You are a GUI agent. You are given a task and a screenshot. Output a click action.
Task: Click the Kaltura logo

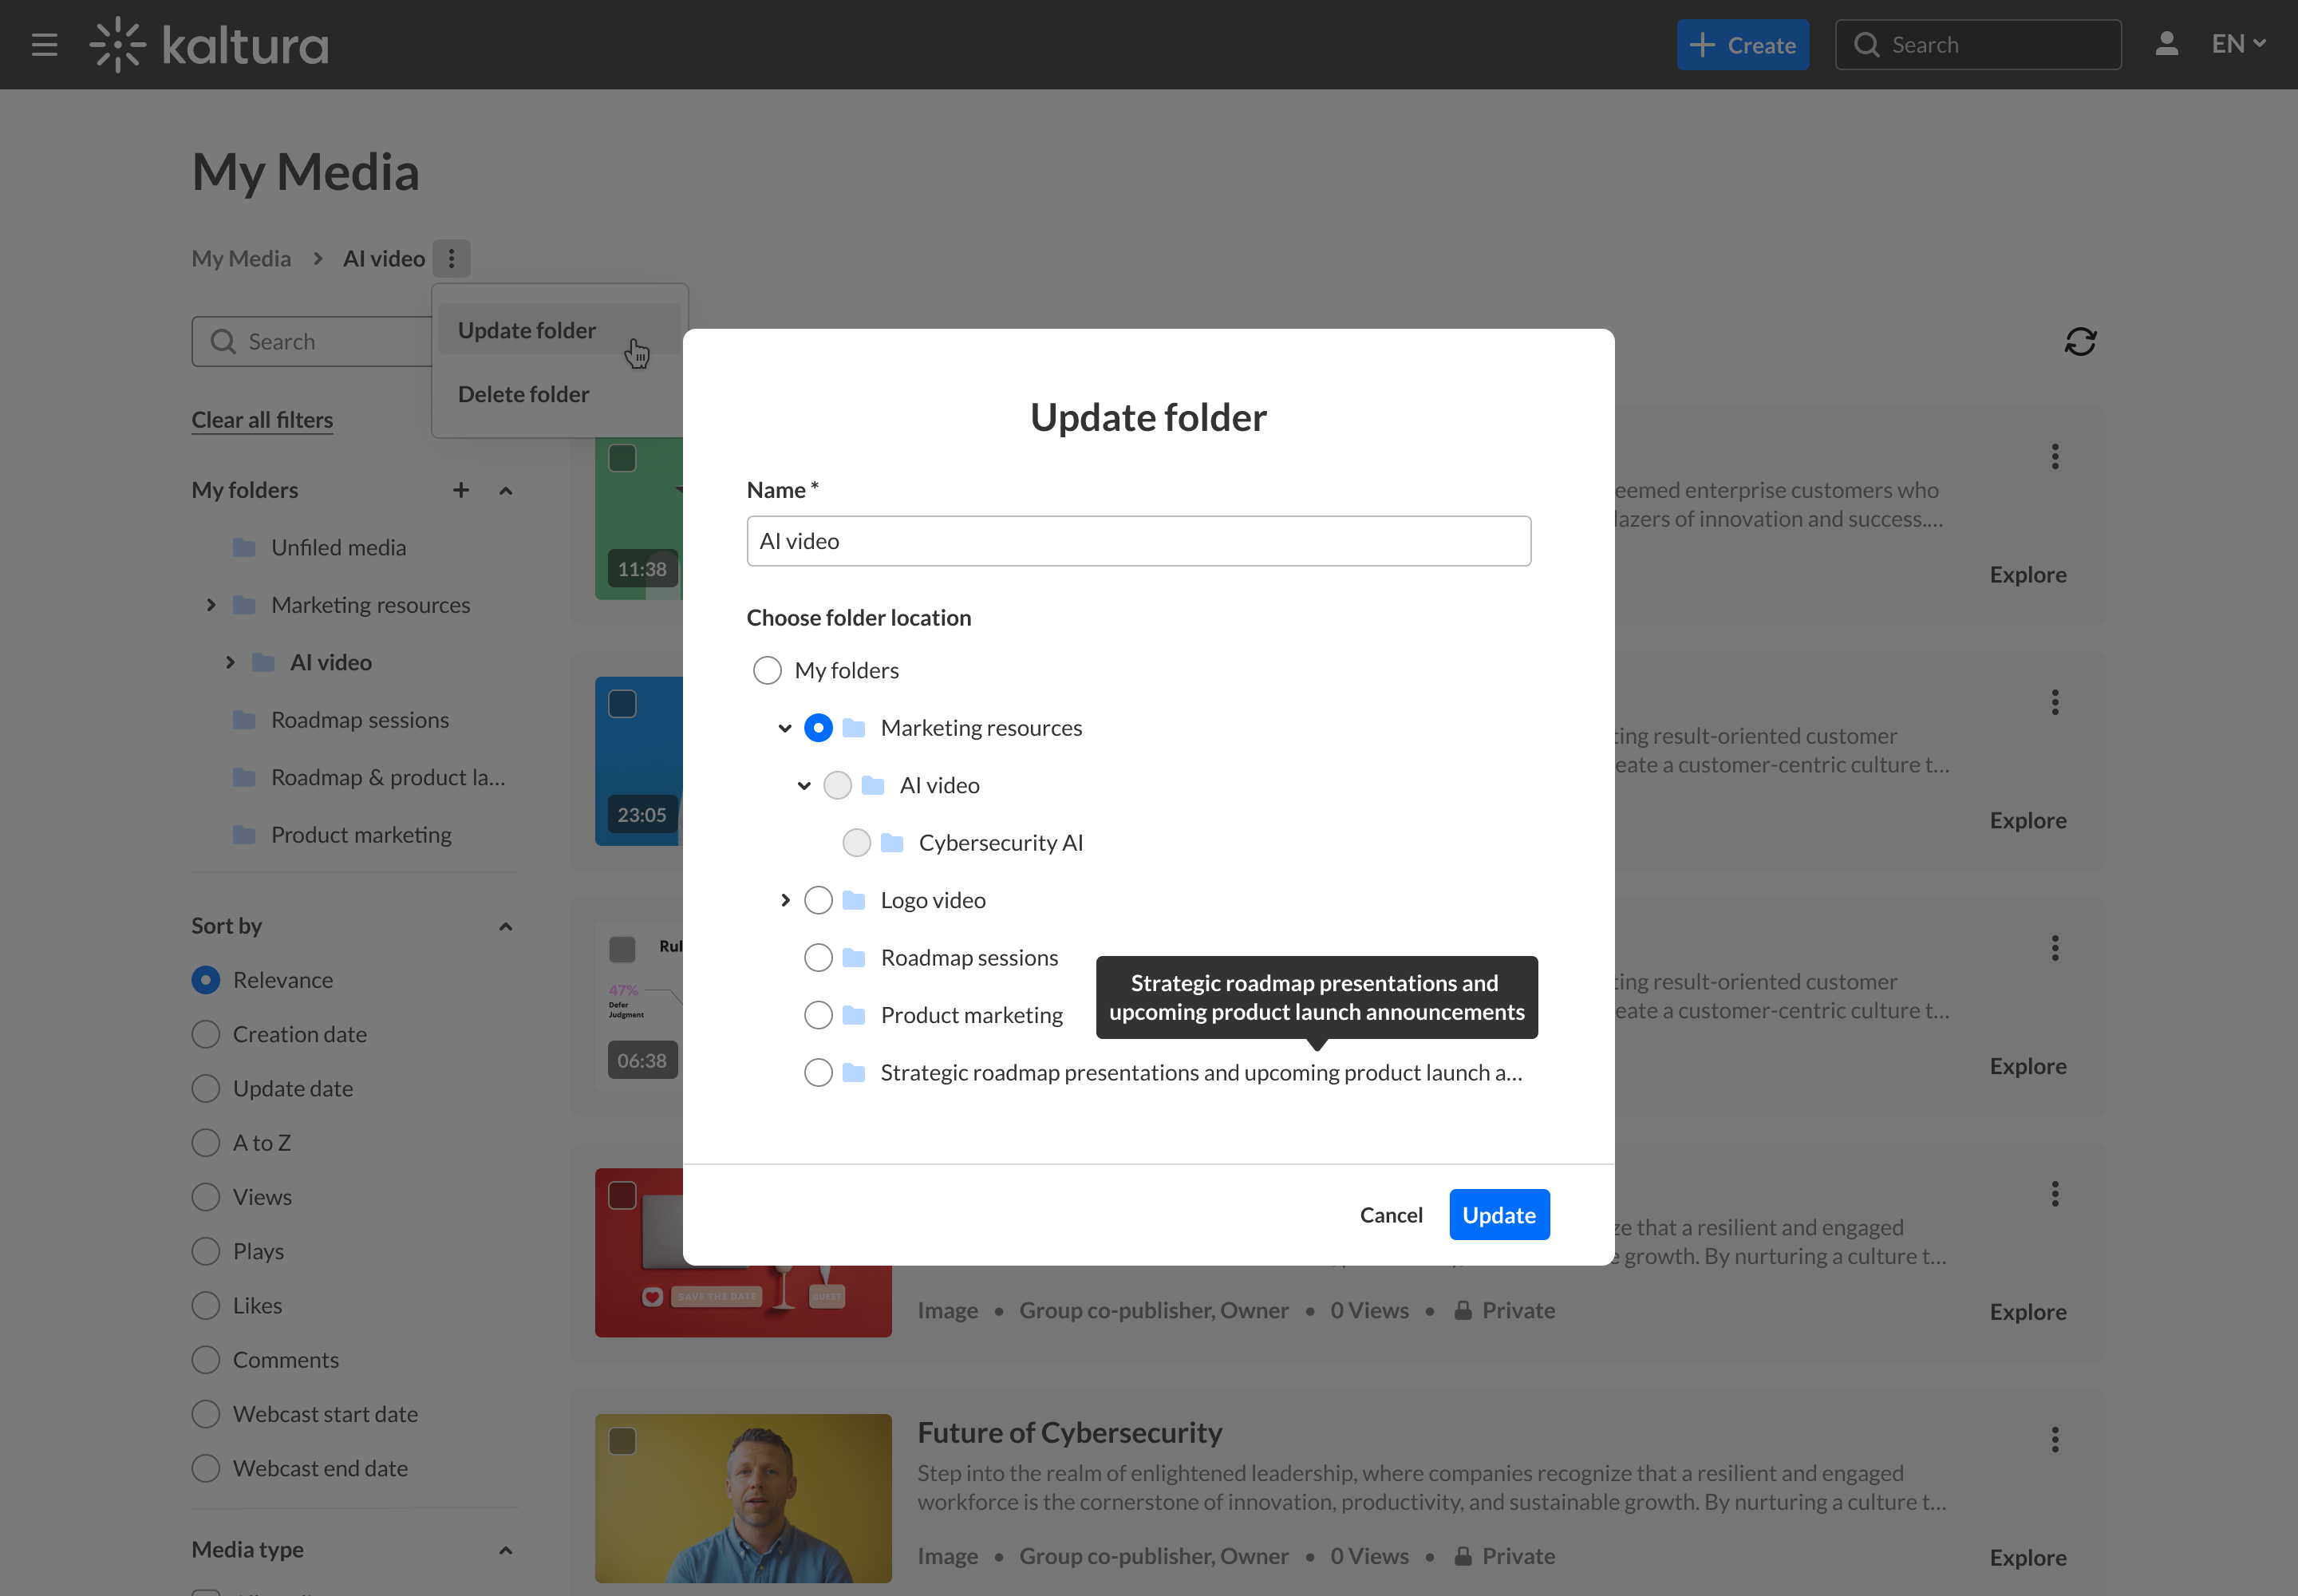[209, 45]
